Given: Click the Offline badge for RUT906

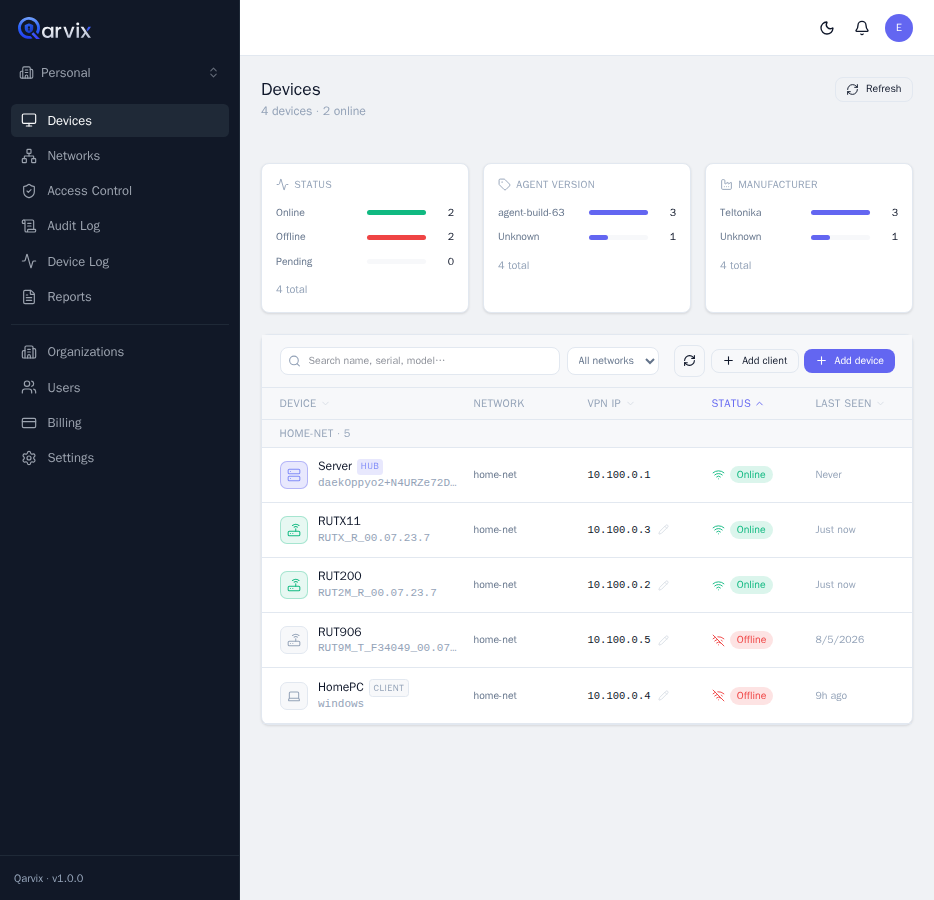Looking at the screenshot, I should point(751,640).
